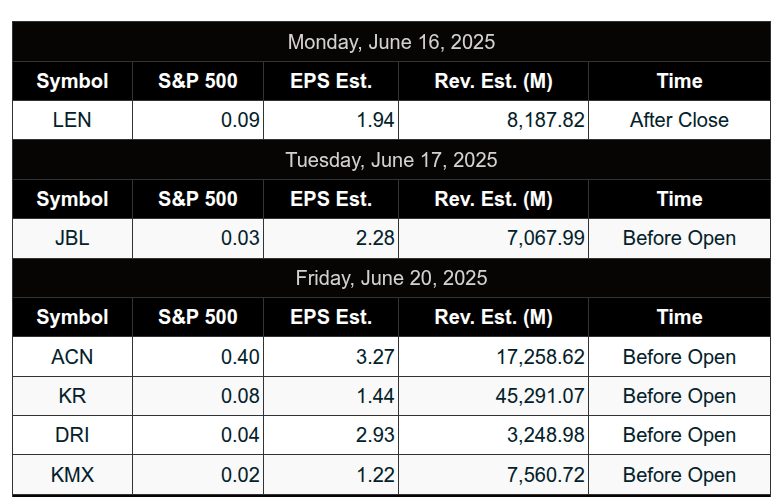Open the ACN ticker symbol
The width and height of the screenshot is (773, 497).
72,357
